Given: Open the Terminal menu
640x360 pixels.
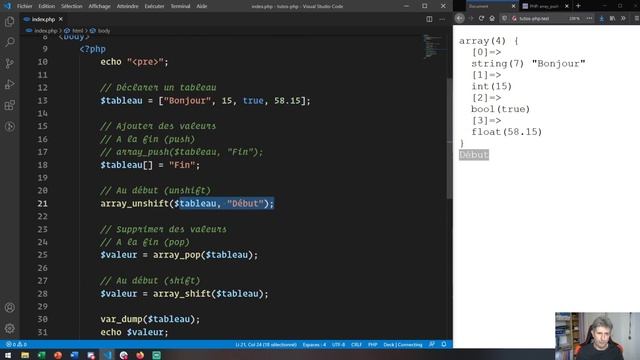Looking at the screenshot, I should [x=180, y=6].
